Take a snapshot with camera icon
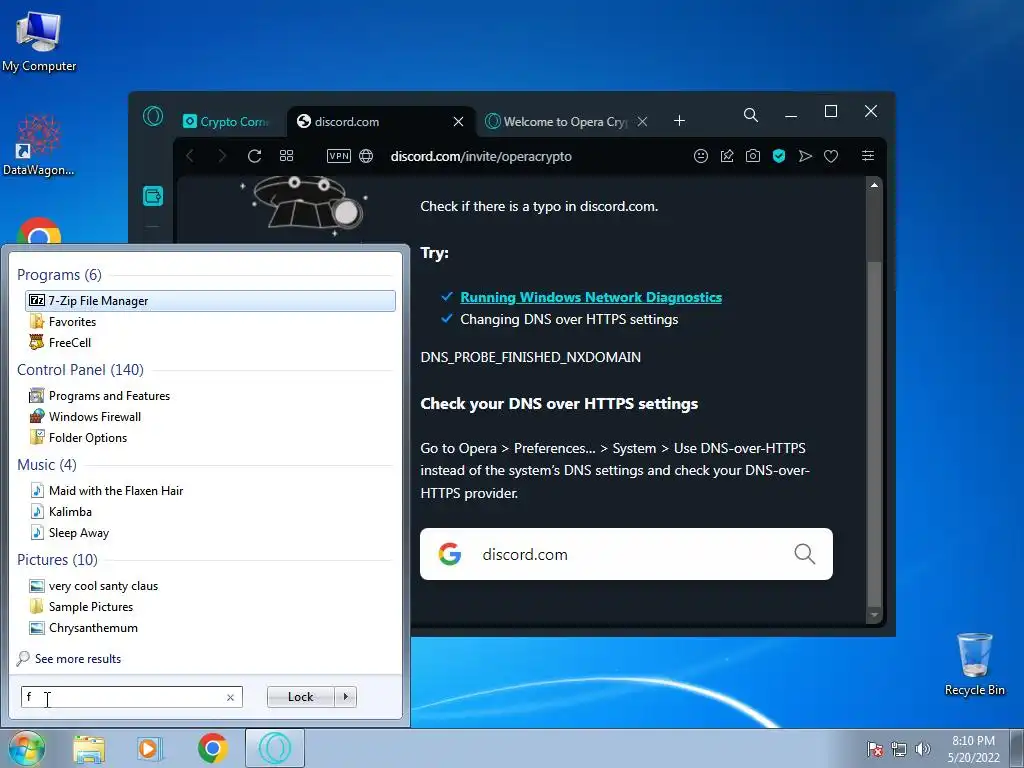 coord(753,156)
